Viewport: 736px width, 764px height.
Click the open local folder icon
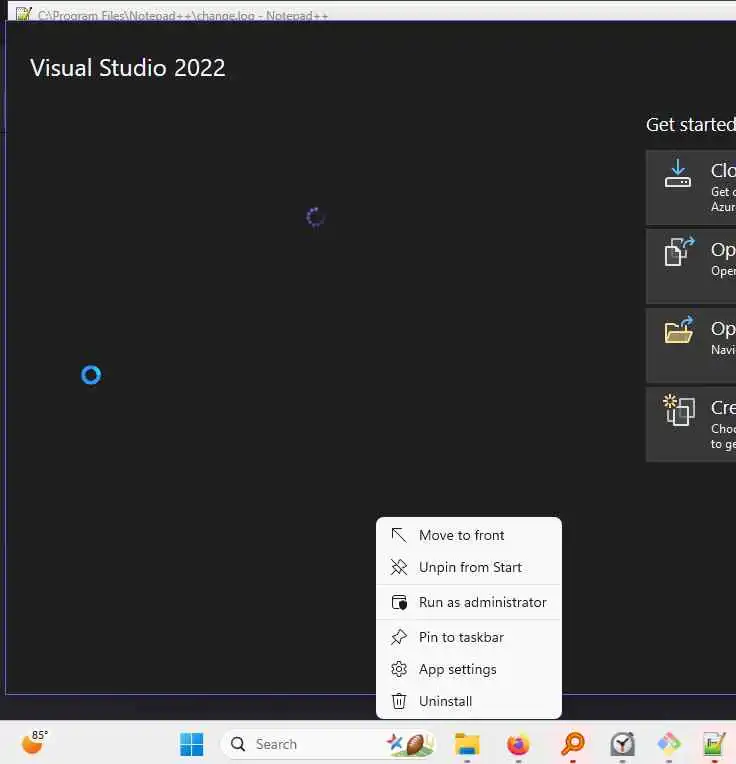tap(679, 330)
